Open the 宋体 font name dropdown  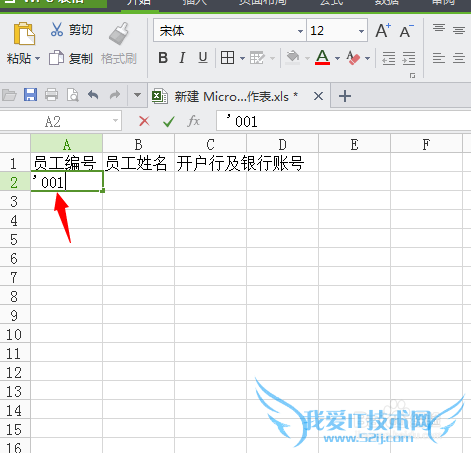tap(300, 31)
